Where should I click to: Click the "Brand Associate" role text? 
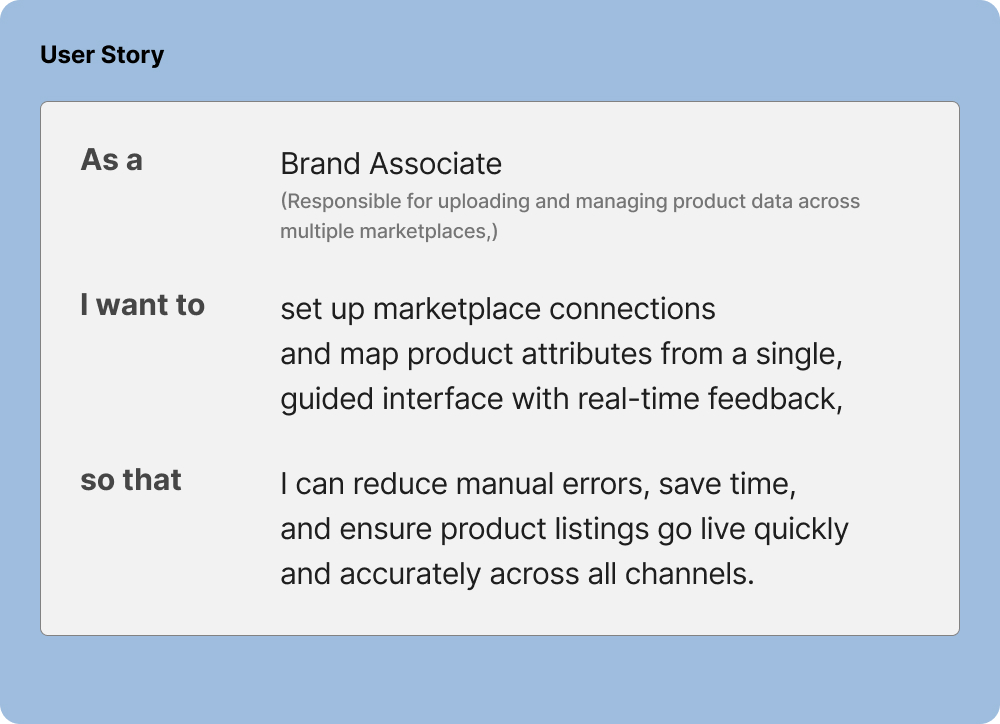pyautogui.click(x=391, y=163)
